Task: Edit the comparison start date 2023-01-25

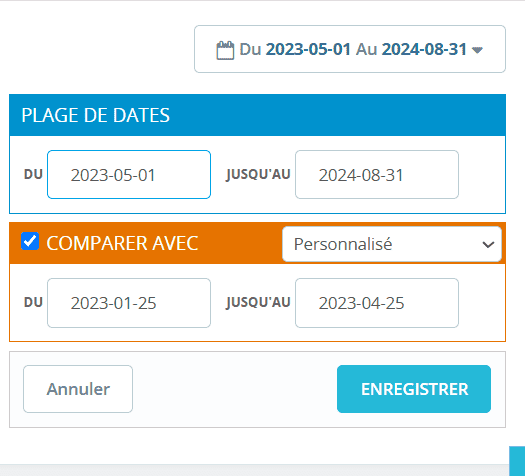Action: coord(129,303)
